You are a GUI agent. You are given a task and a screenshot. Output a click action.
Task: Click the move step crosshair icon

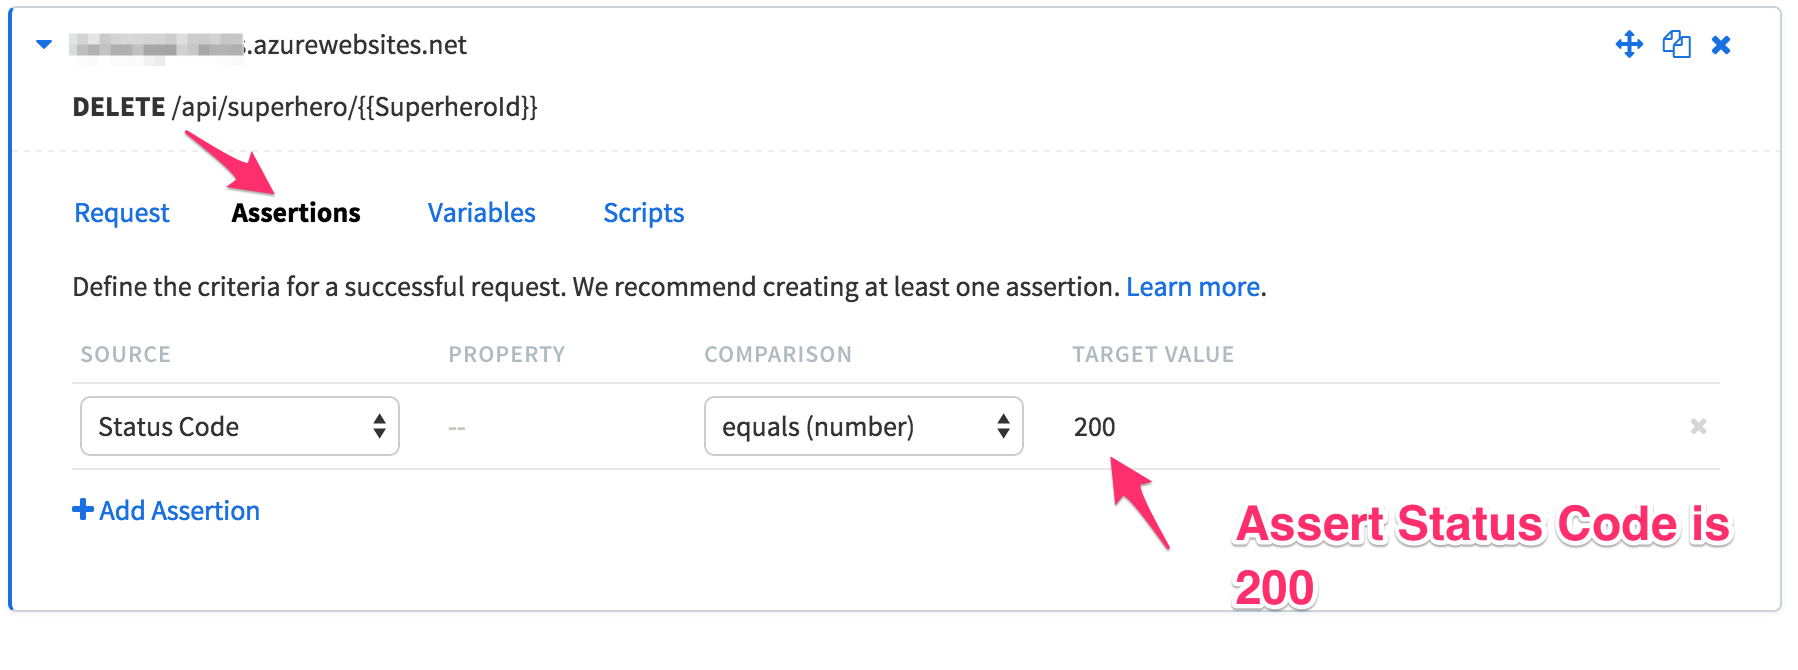(x=1629, y=44)
